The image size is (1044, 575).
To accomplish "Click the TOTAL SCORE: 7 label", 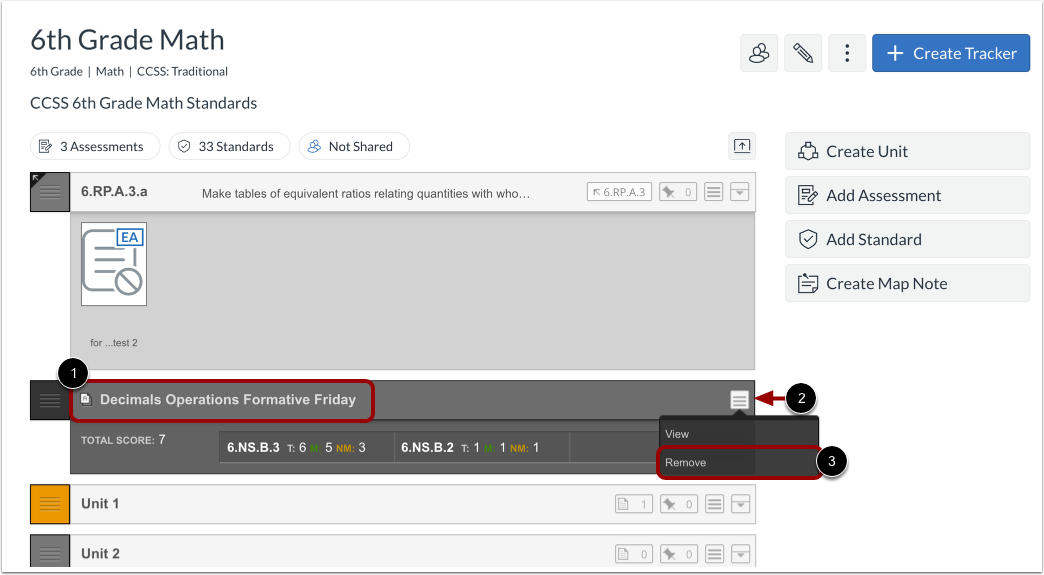I will pyautogui.click(x=123, y=440).
